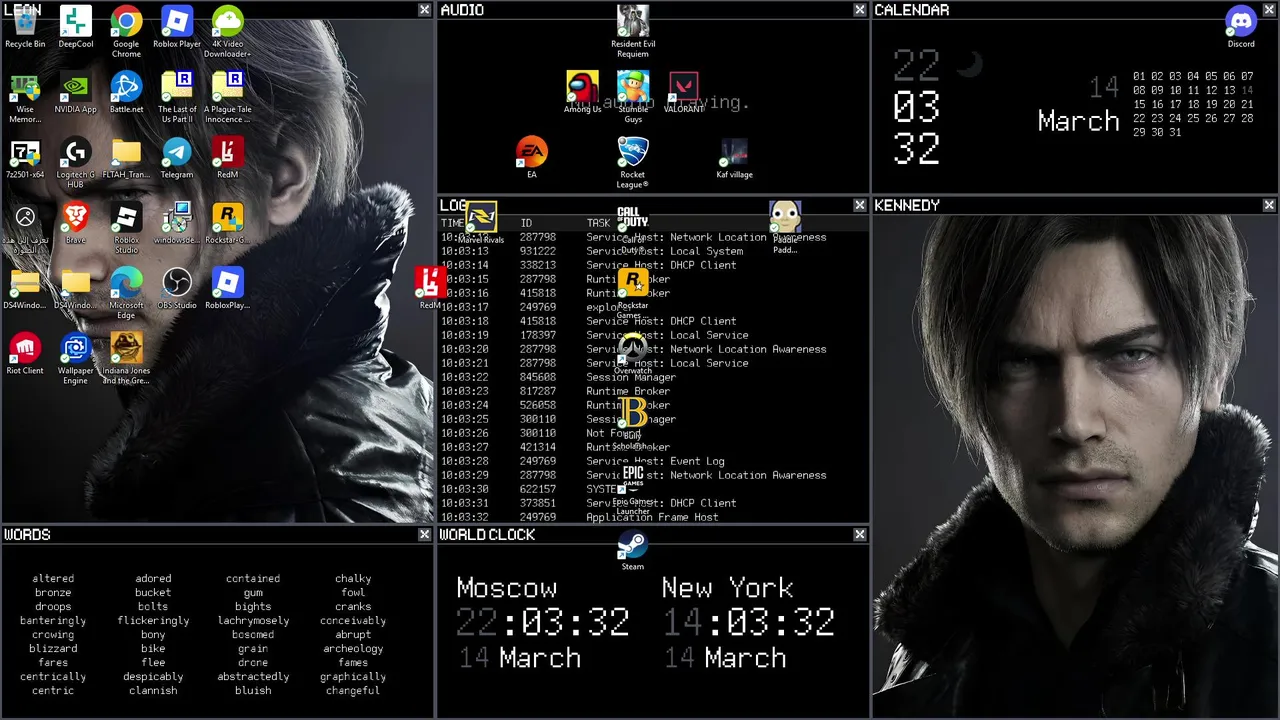Open the Wallpaper Engine icon
The height and width of the screenshot is (720, 1280).
(76, 359)
